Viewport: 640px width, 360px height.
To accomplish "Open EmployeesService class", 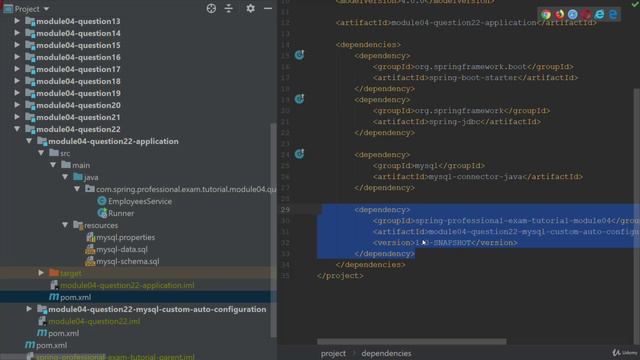I will [140, 201].
